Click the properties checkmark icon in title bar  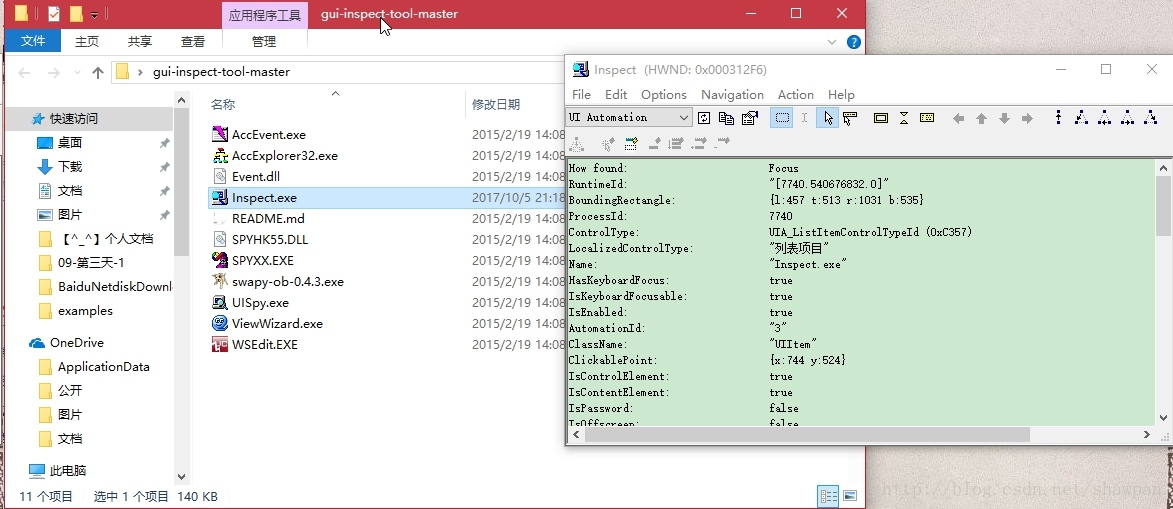(x=54, y=13)
